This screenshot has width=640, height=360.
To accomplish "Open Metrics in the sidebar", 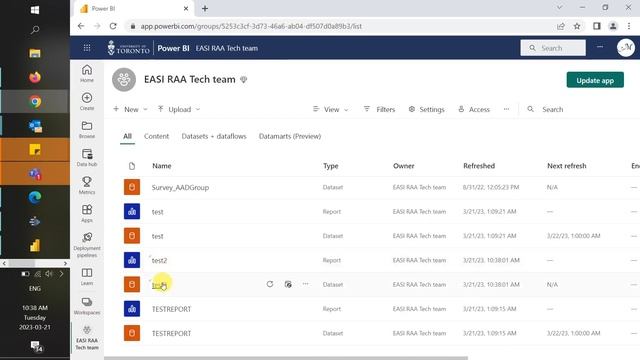I will (87, 185).
